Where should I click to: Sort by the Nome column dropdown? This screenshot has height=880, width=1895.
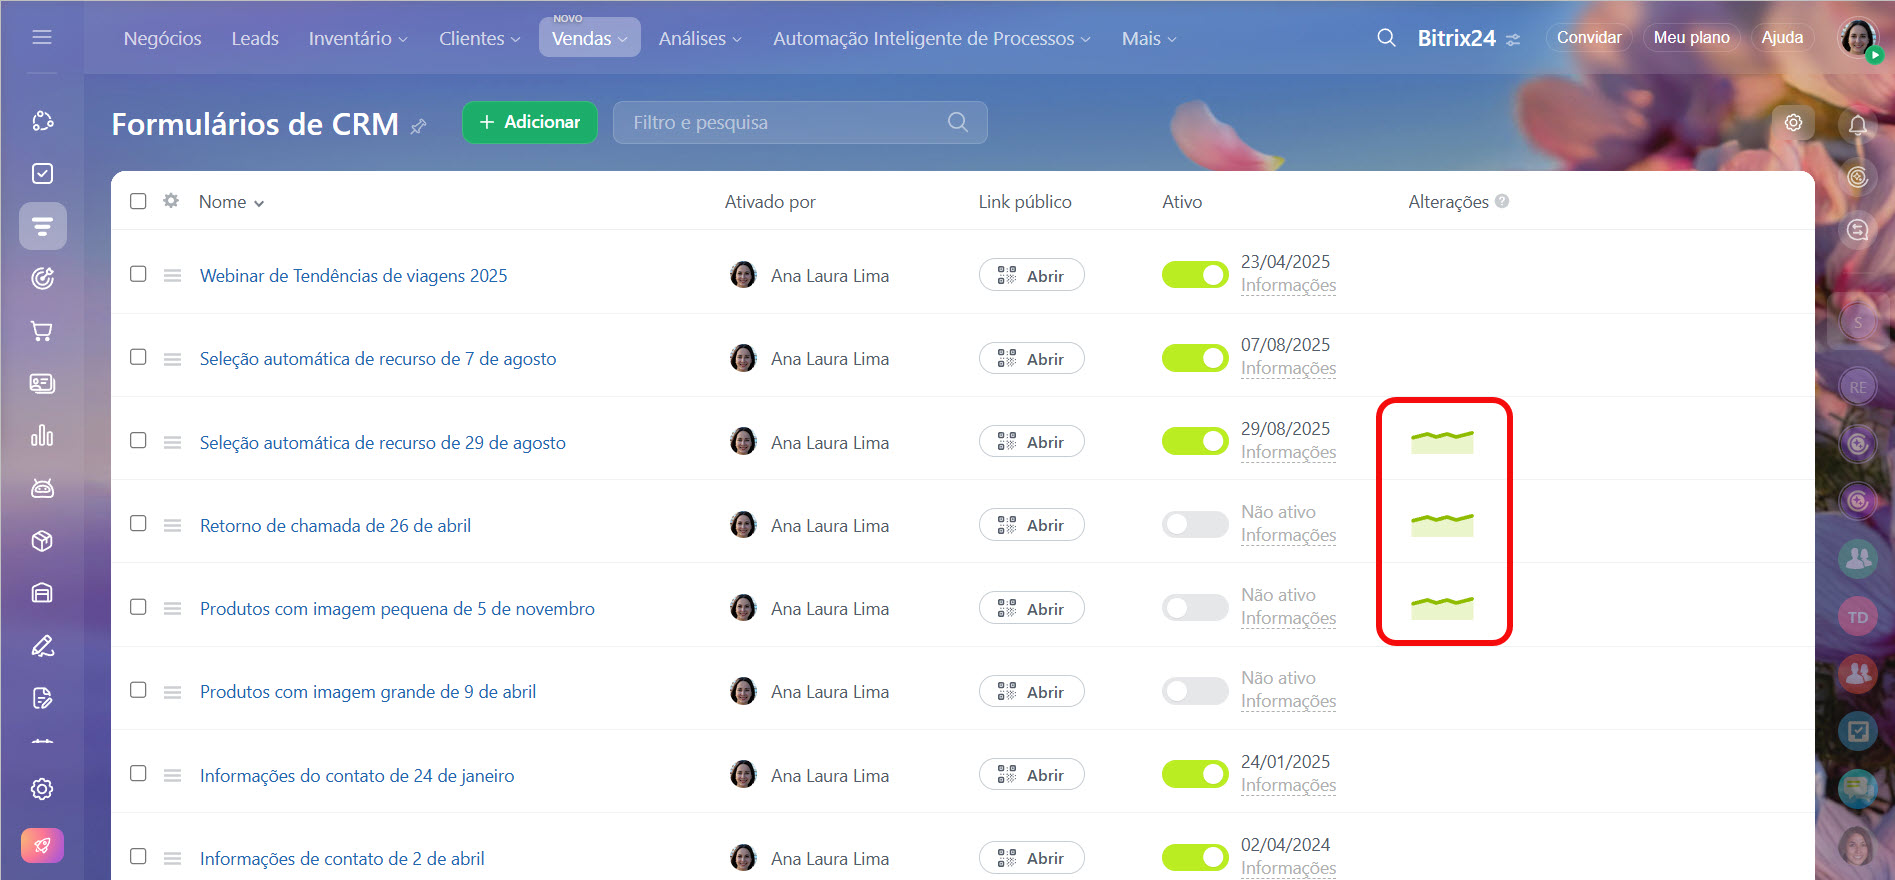click(231, 202)
